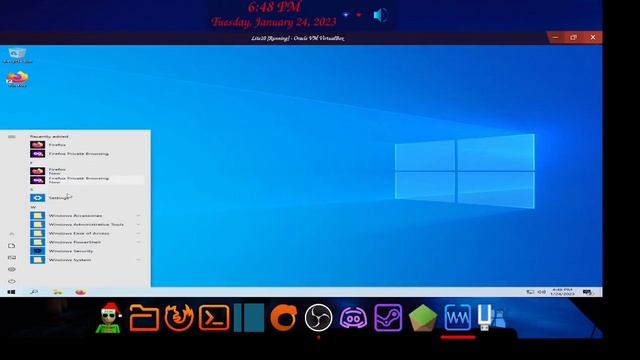Click network icon in guest system tray

(530, 292)
